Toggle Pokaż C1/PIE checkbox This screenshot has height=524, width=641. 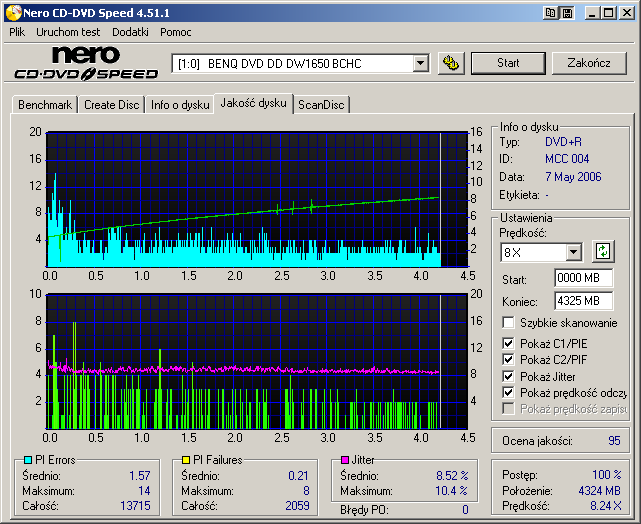coord(508,343)
